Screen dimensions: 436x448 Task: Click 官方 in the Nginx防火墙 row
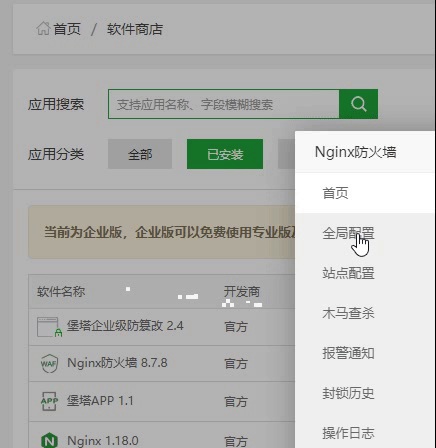[236, 364]
